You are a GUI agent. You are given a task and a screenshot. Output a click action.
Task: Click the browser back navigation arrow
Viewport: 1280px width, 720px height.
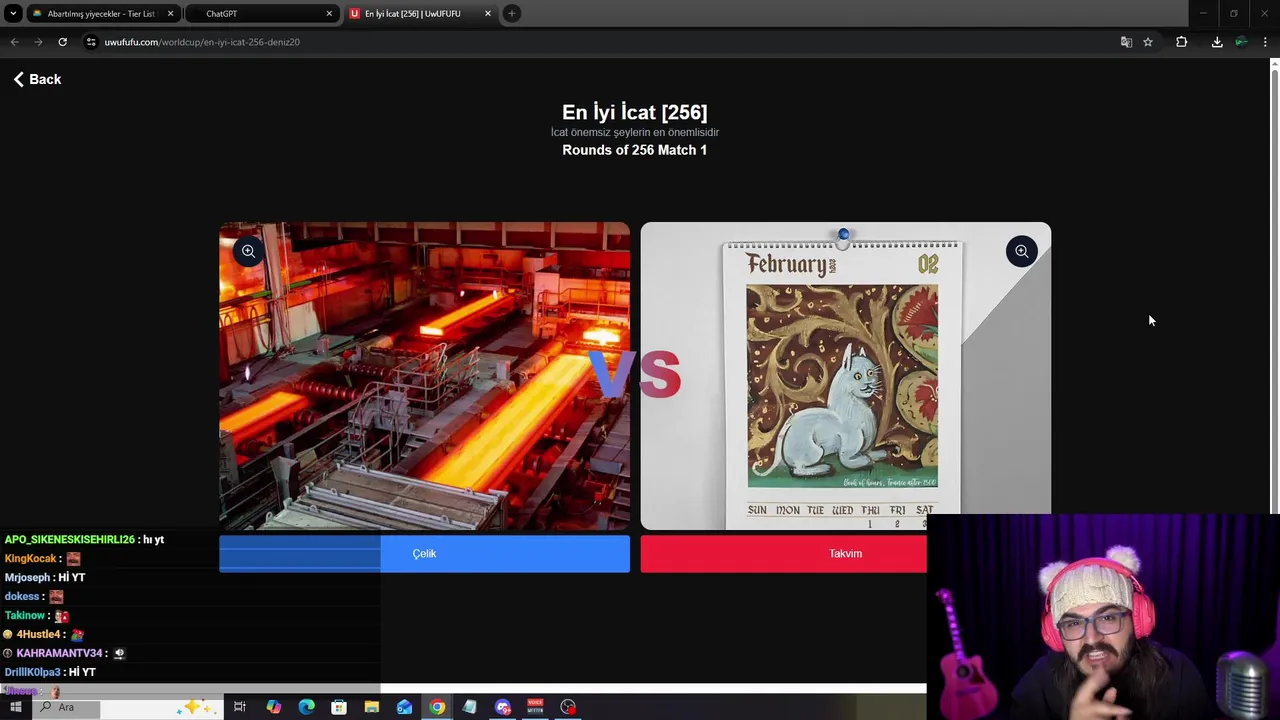click(14, 42)
